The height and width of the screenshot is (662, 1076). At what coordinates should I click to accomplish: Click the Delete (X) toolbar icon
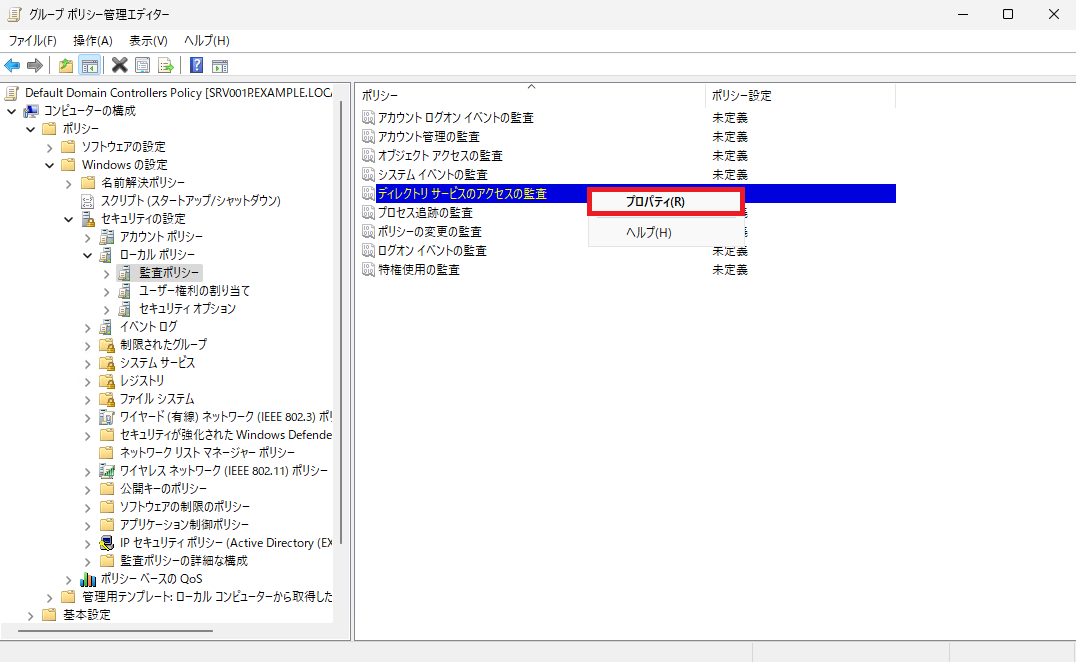[119, 65]
